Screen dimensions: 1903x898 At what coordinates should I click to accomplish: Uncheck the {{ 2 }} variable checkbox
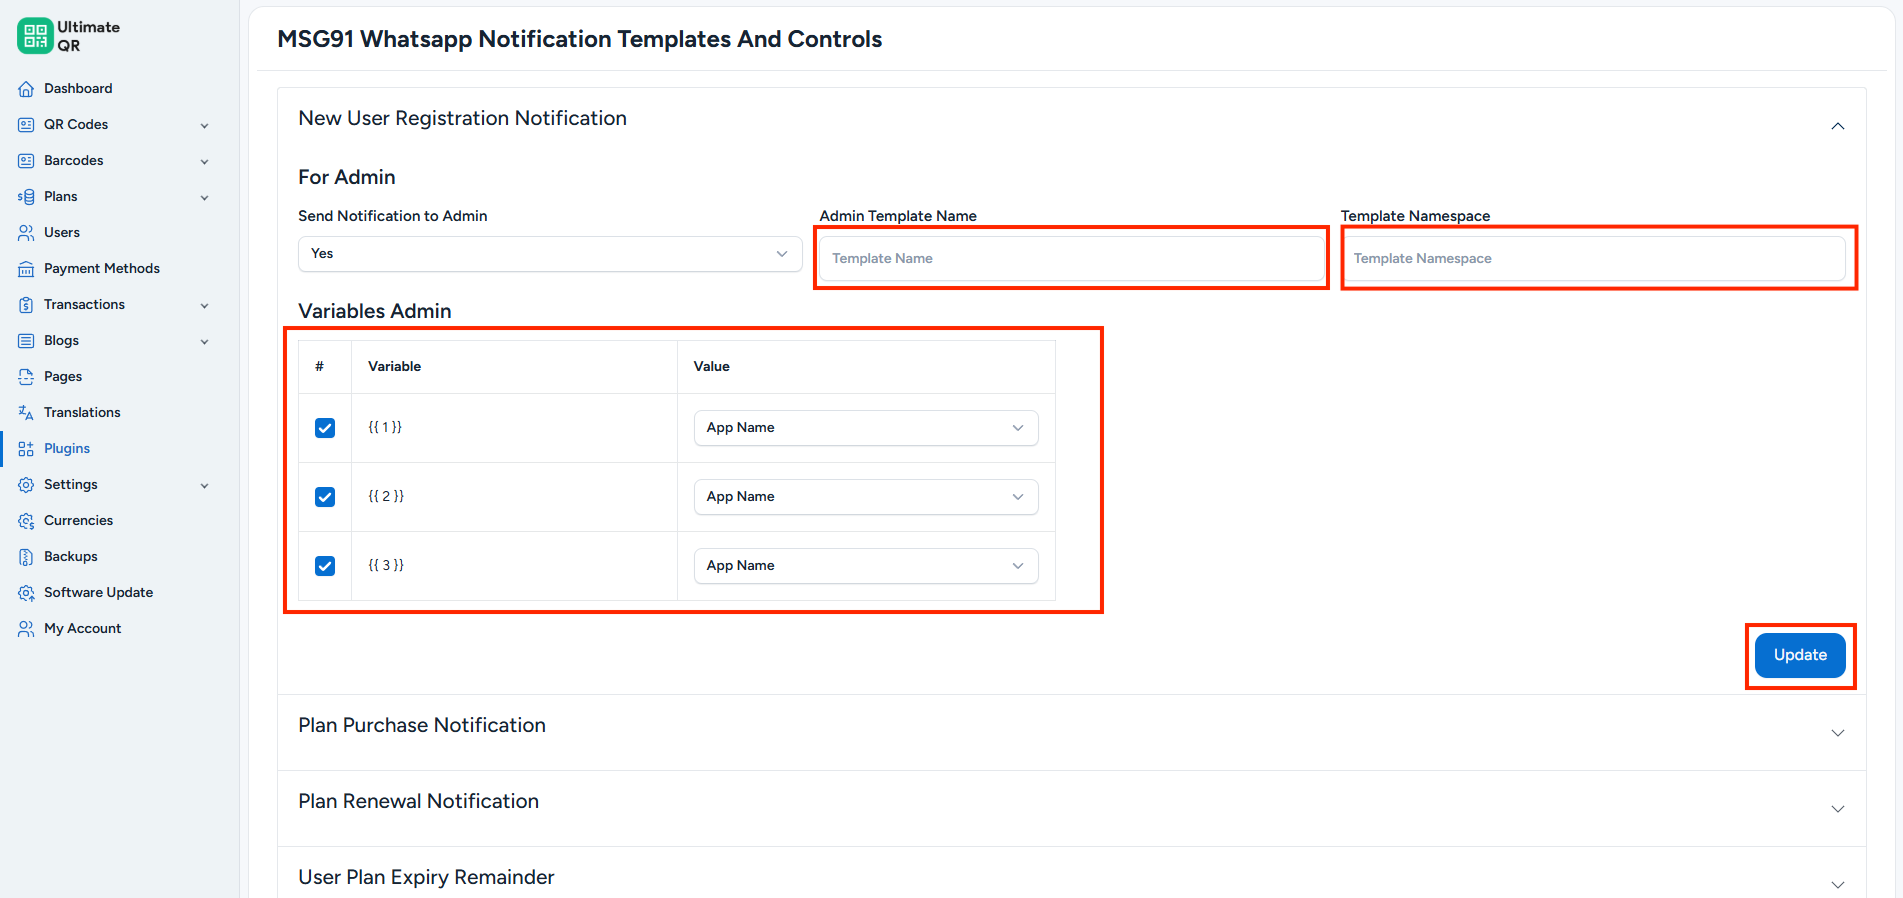click(325, 497)
